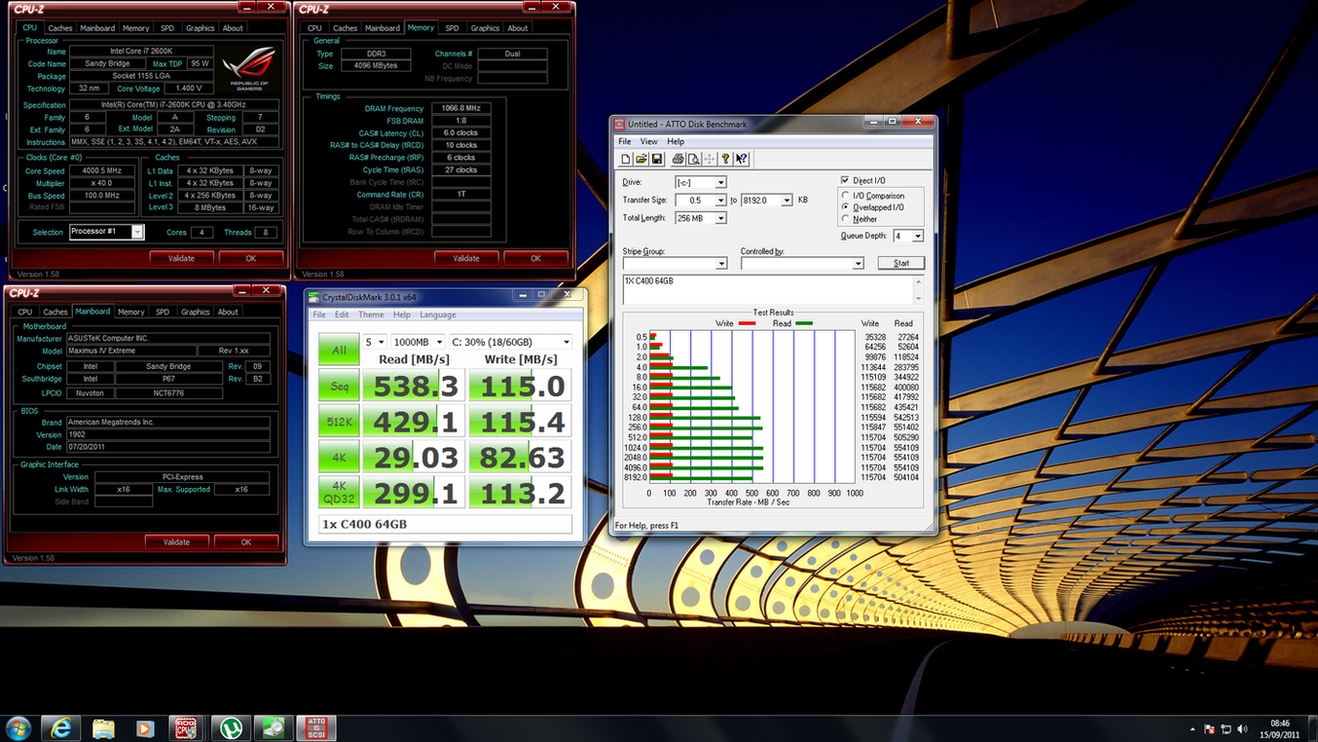Open file icon in ATTO toolbar
The height and width of the screenshot is (742, 1318).
641,159
